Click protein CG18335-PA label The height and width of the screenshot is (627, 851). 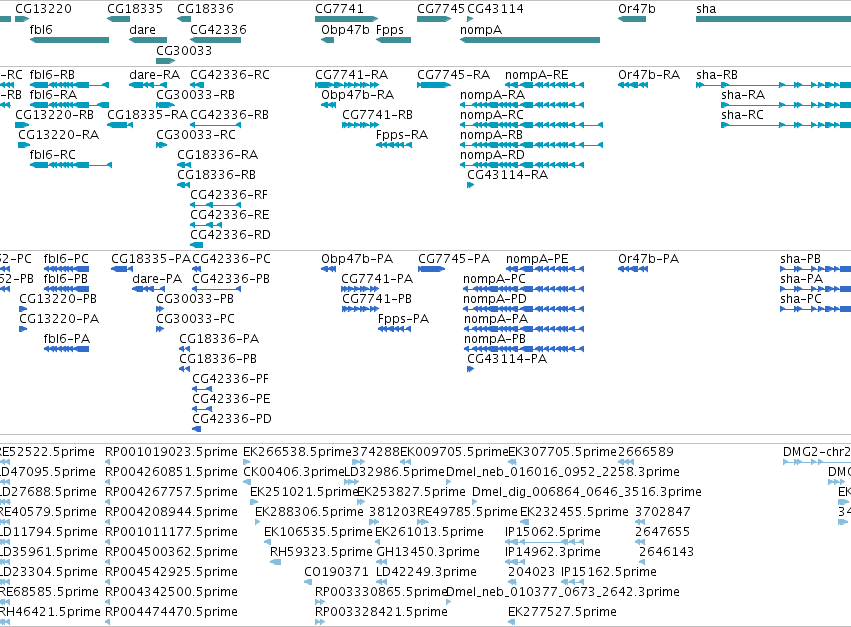tap(151, 259)
